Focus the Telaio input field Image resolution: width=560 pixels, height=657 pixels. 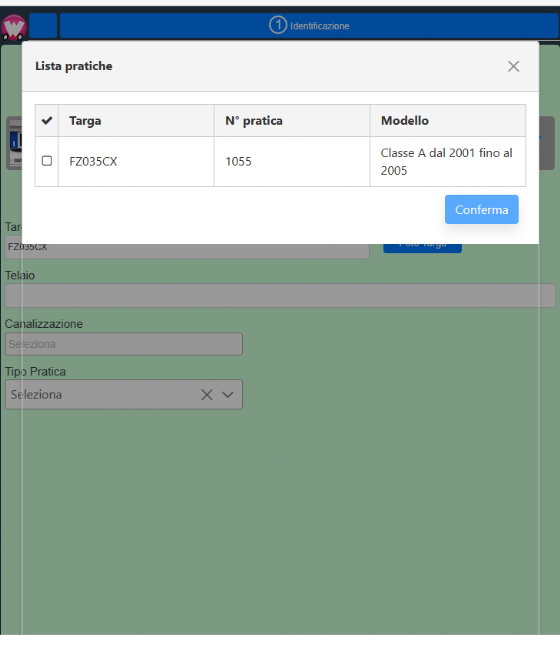click(280, 295)
